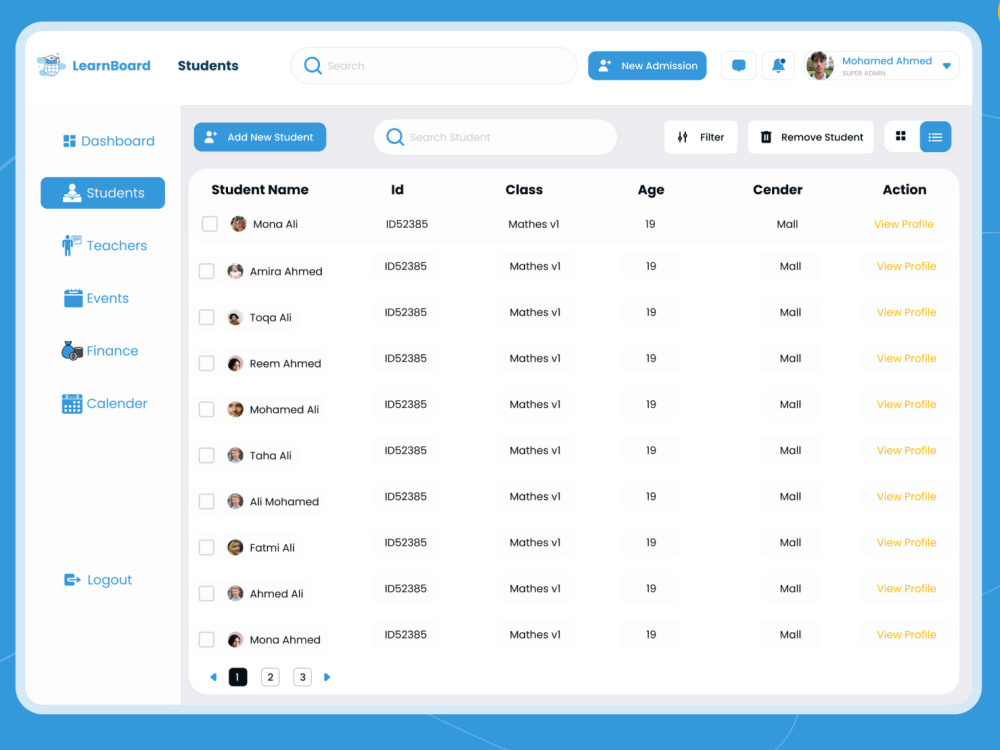
Task: Tick the Toqa Ali checkbox
Action: click(x=207, y=317)
